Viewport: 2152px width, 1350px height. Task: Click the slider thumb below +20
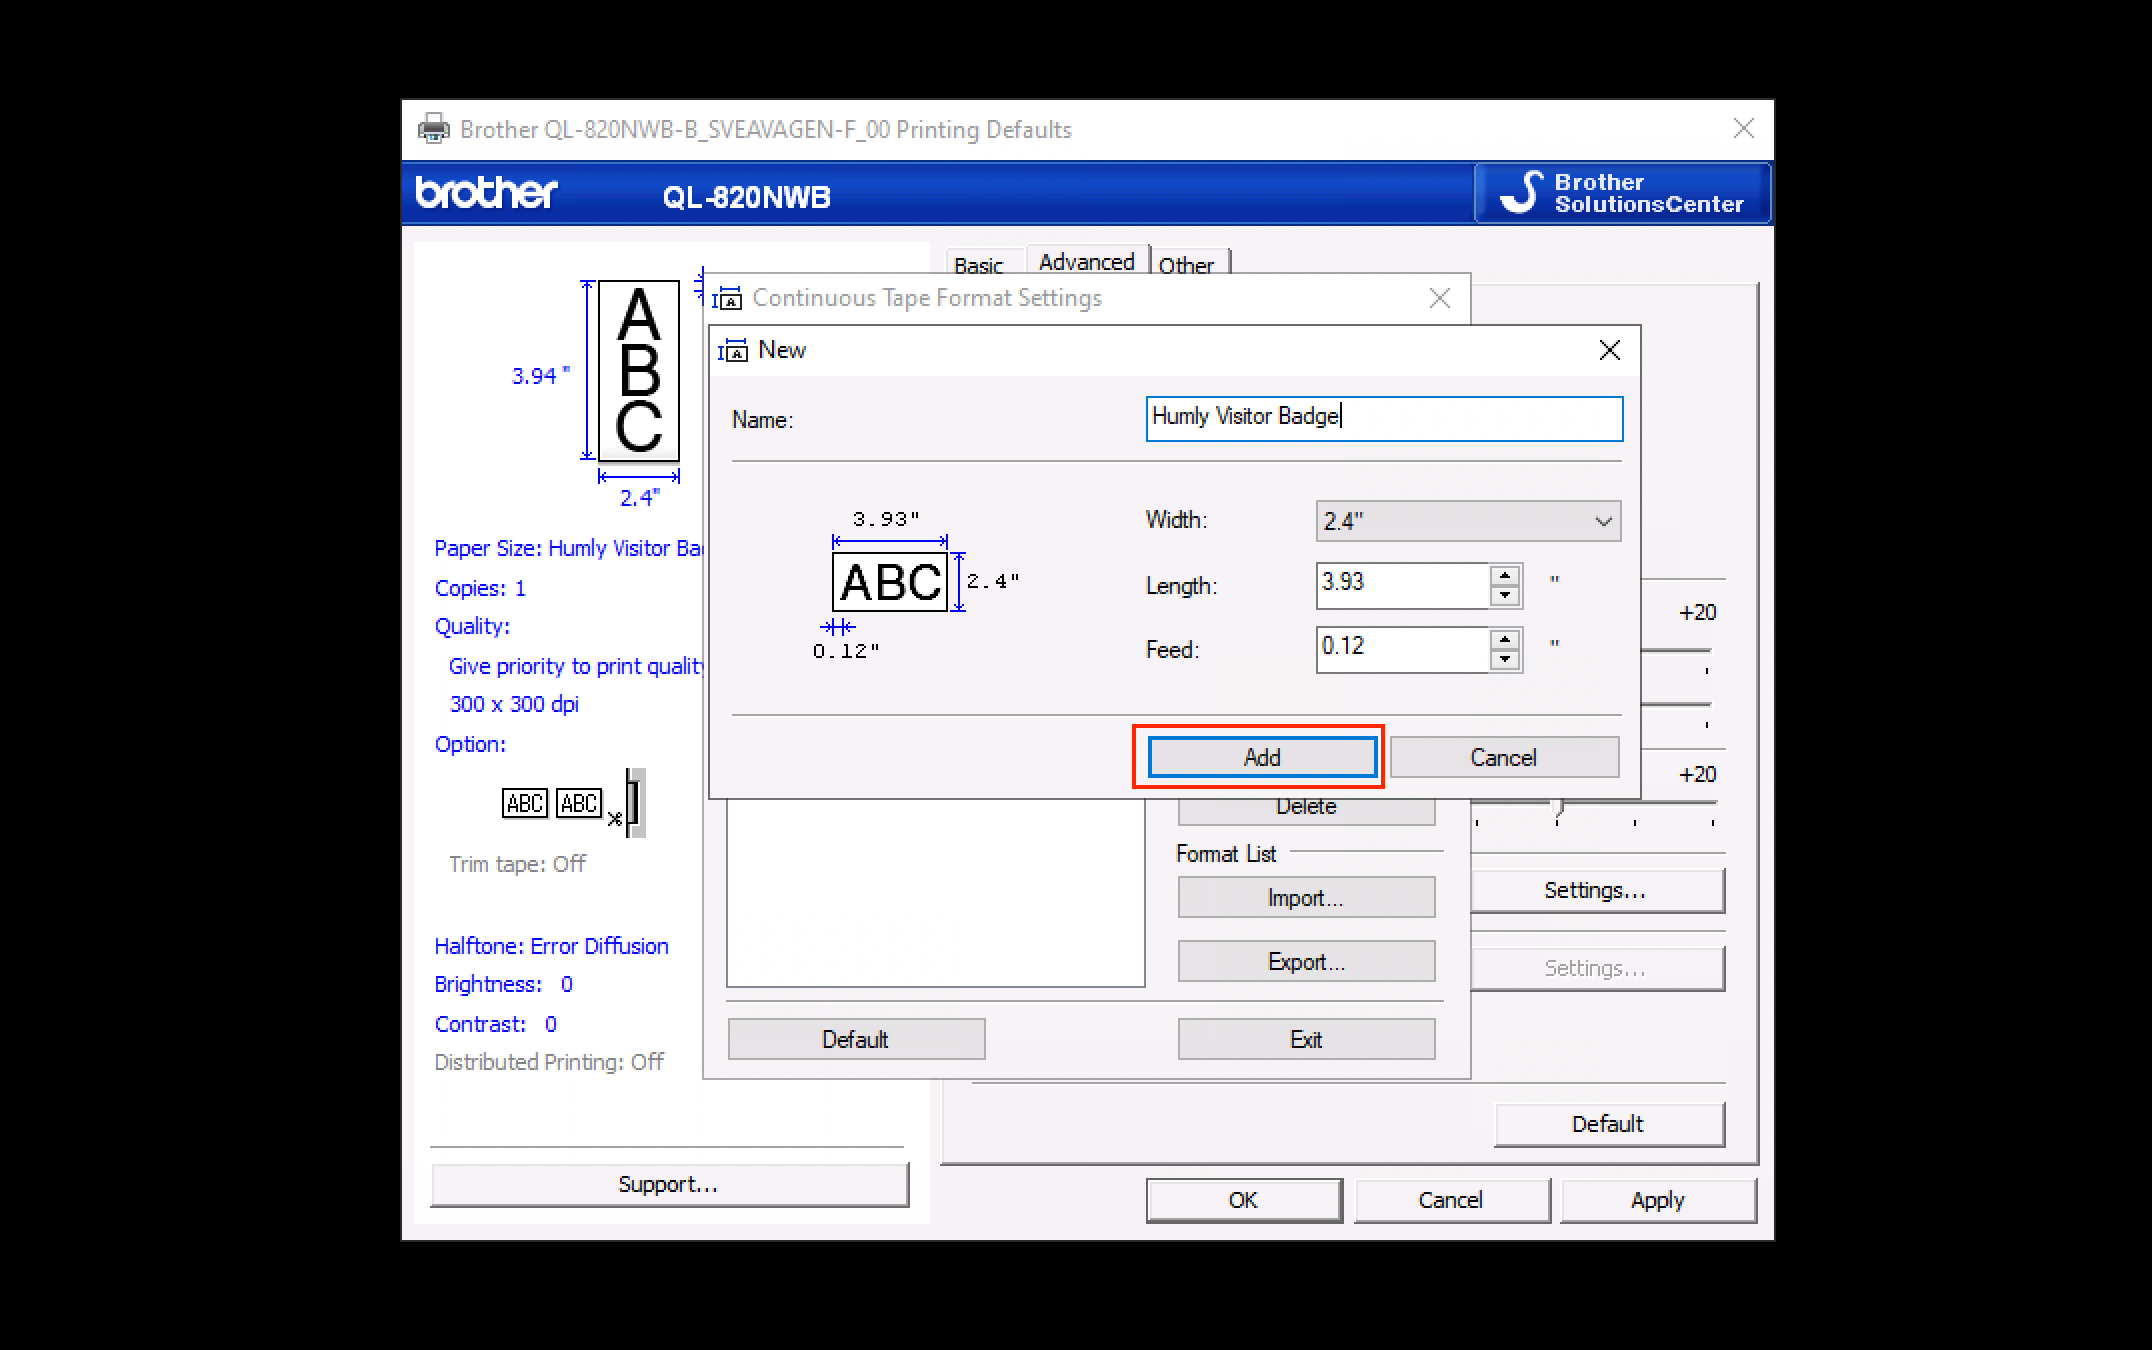(1557, 810)
